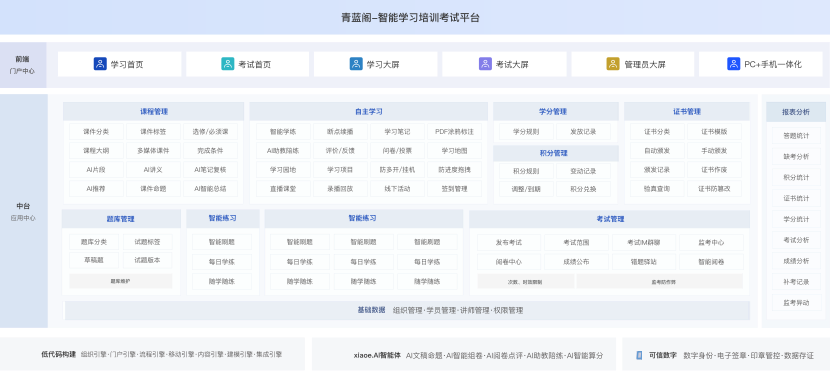Click AI笔记复核
Screen dimensions: 830x381
point(210,170)
